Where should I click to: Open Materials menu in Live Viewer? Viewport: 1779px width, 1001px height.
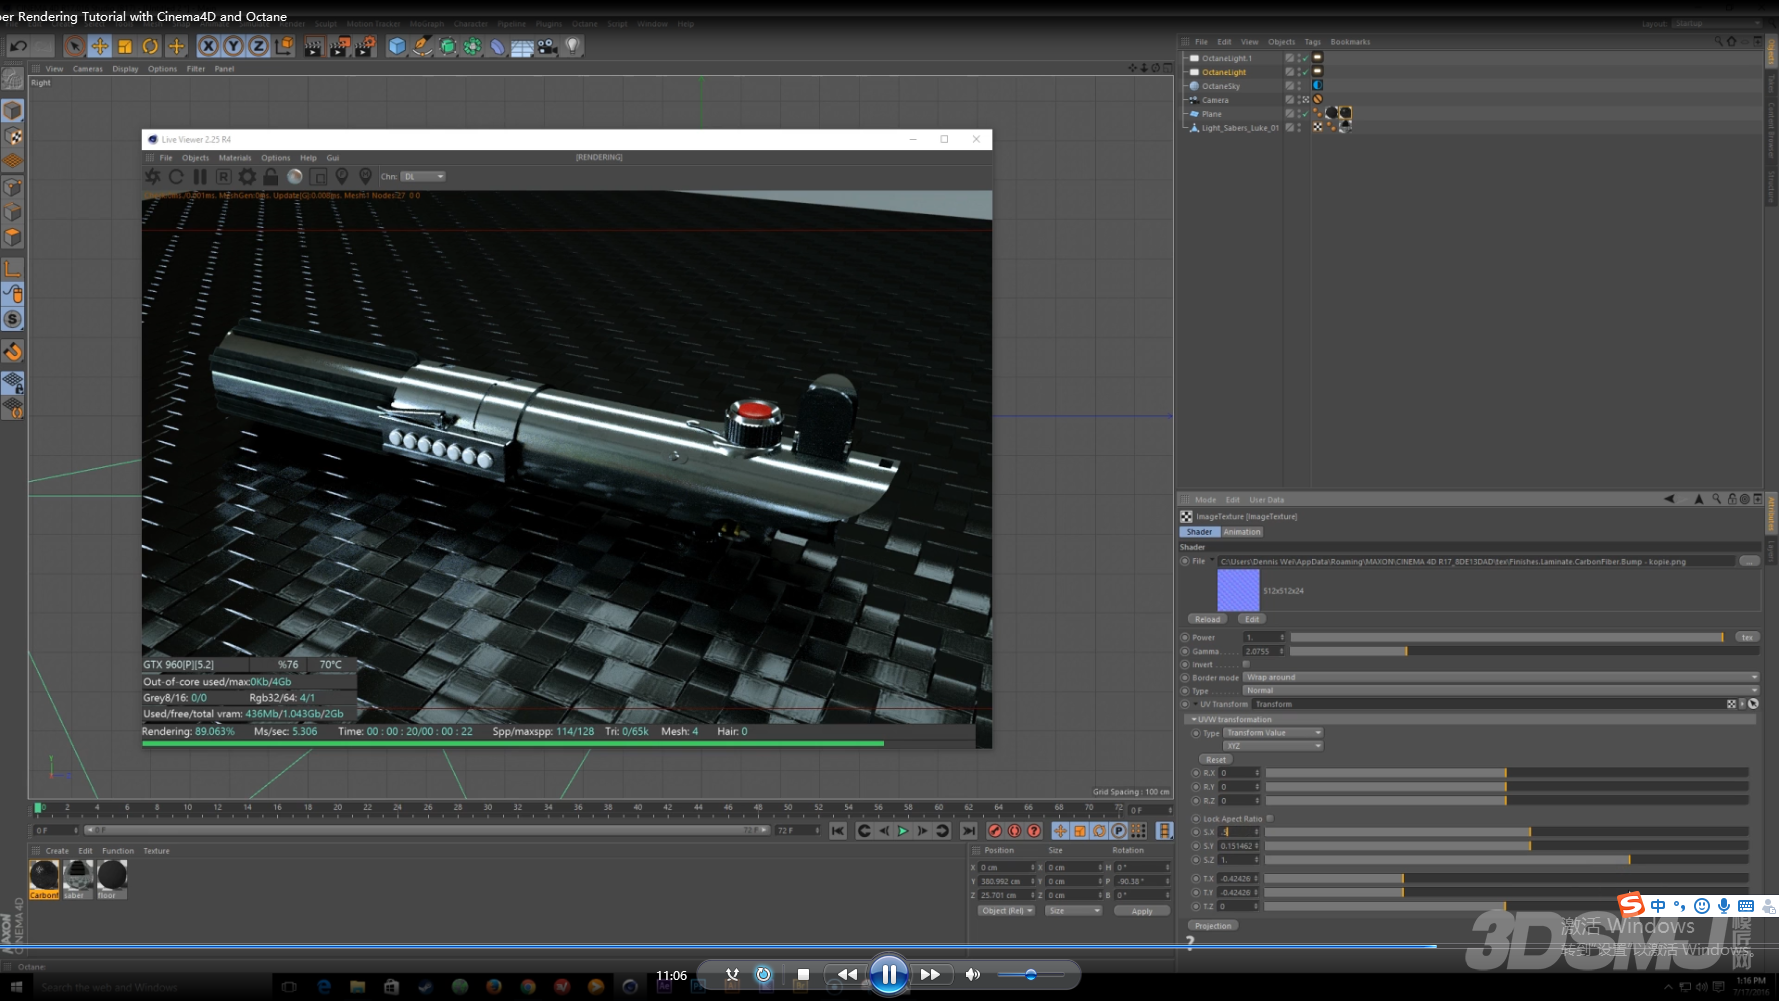(235, 158)
